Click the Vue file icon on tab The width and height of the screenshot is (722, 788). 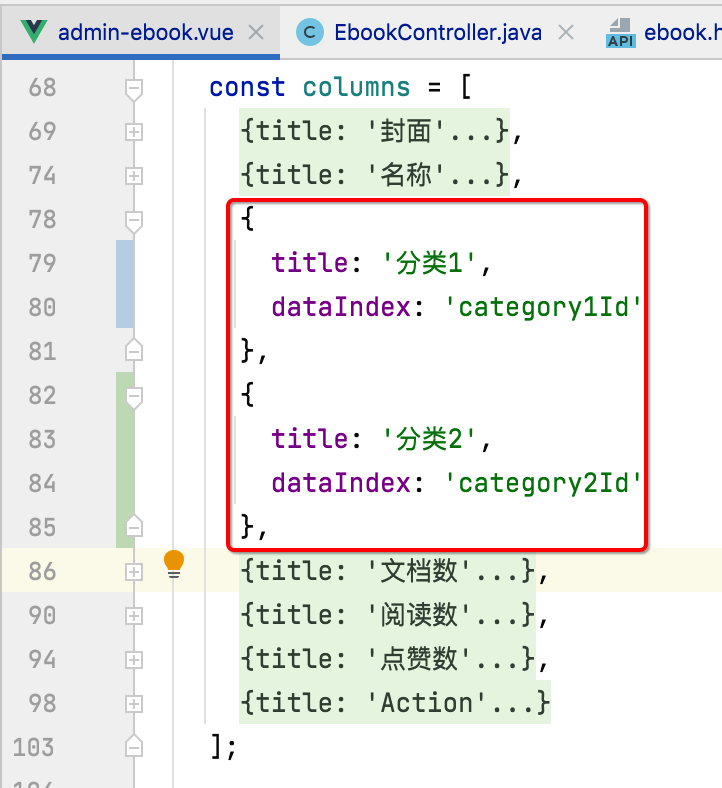[34, 32]
